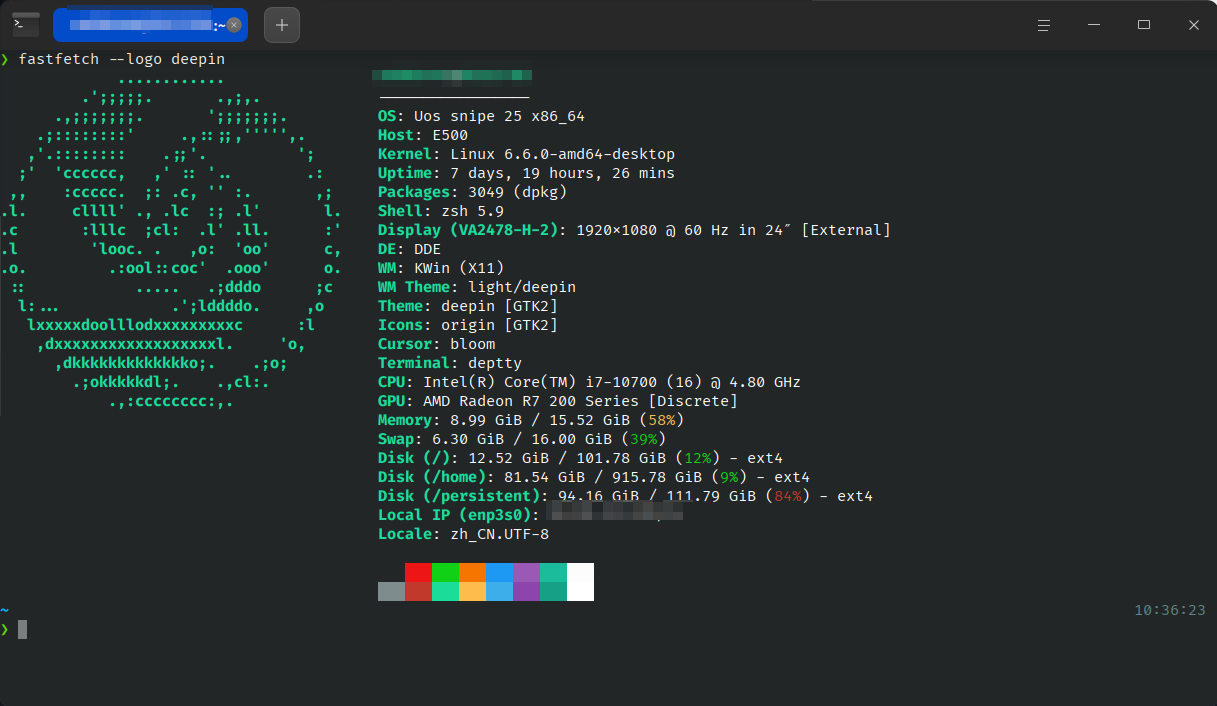1217x706 pixels.
Task: Click the gray color block in the palette
Action: [x=391, y=591]
